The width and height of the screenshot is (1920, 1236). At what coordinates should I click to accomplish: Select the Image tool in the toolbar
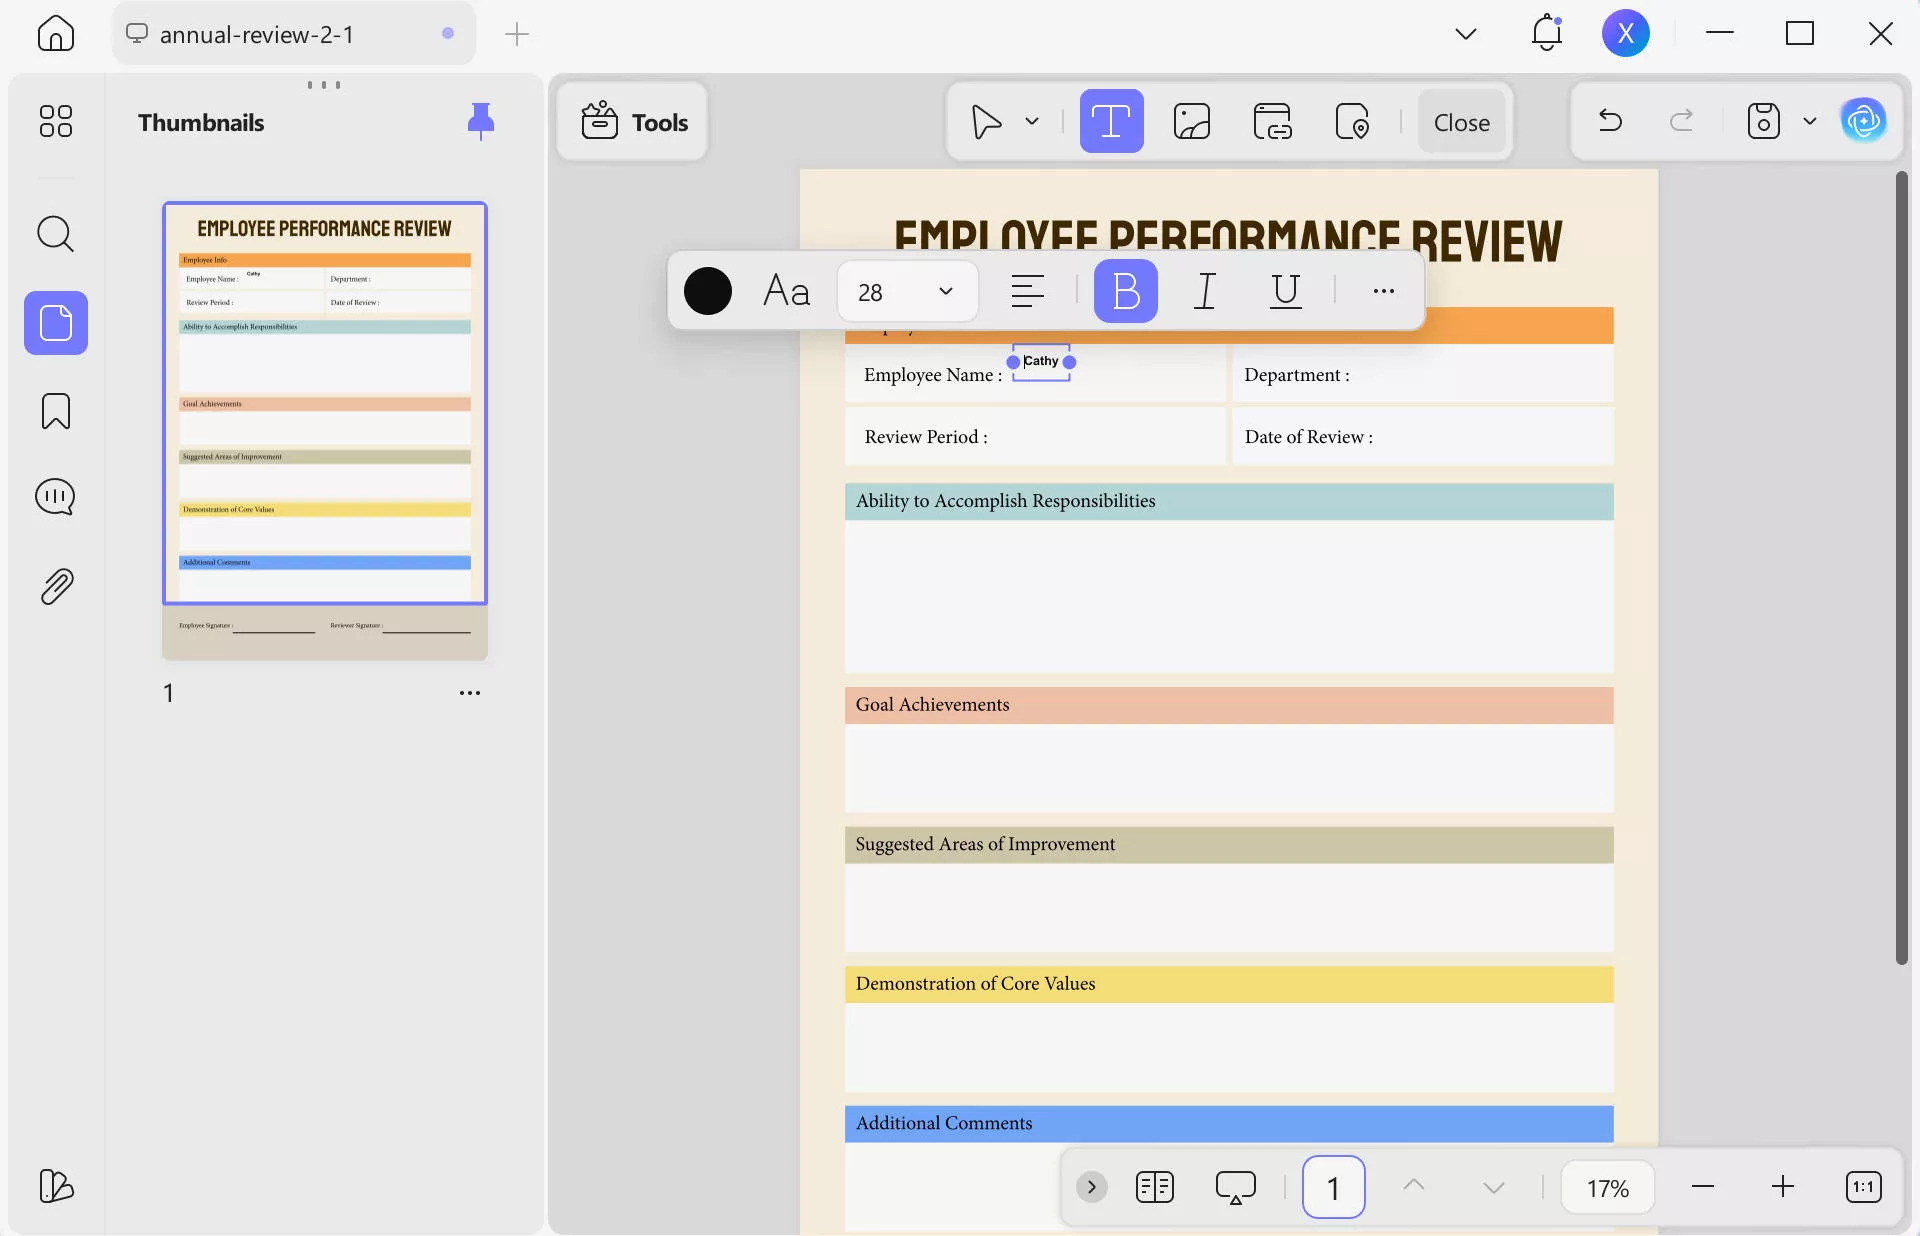[1192, 121]
